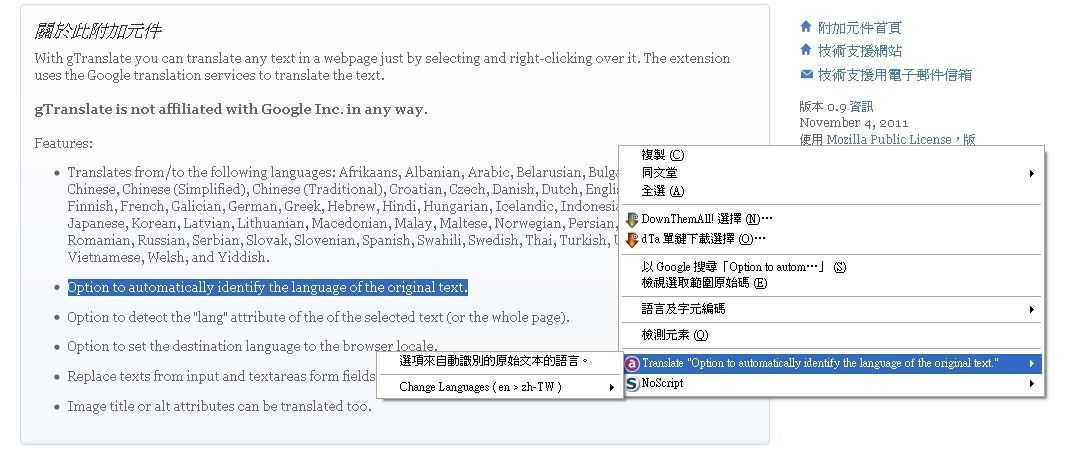Click 'gTranslate is not affiliated with Google' text
Image resolution: width=1079 pixels, height=449 pixels.
coord(231,109)
